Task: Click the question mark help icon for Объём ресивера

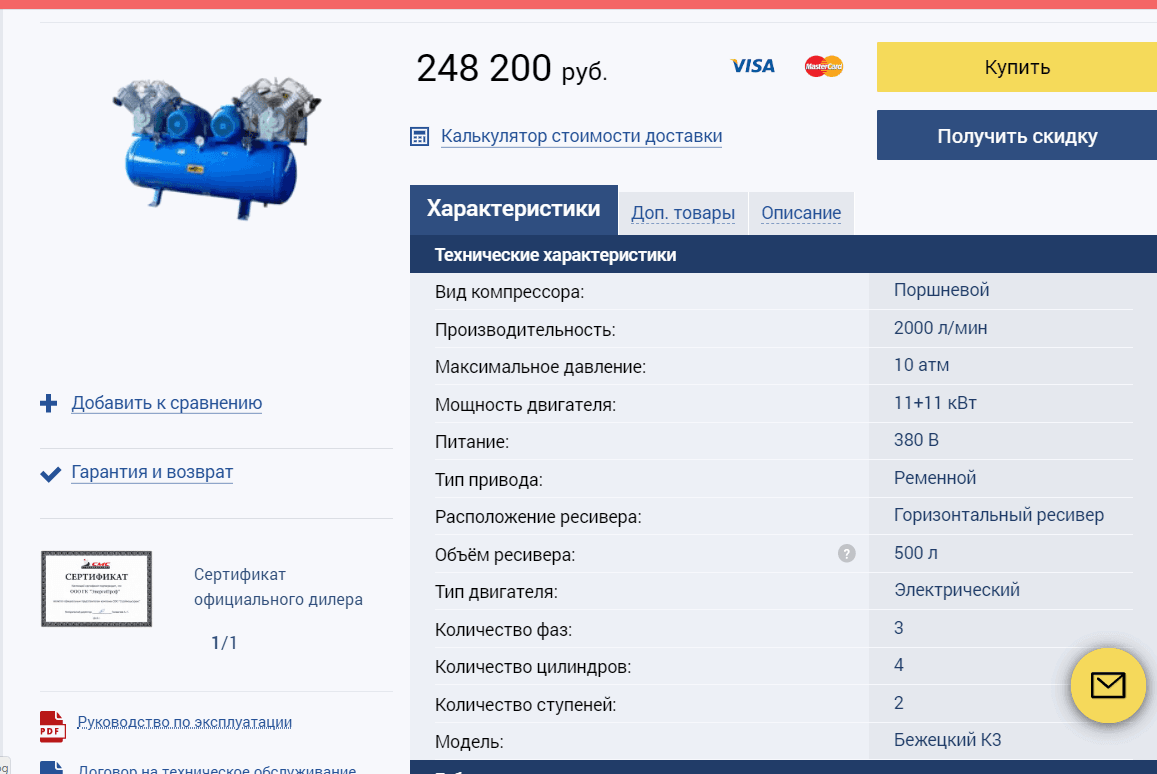Action: [846, 553]
